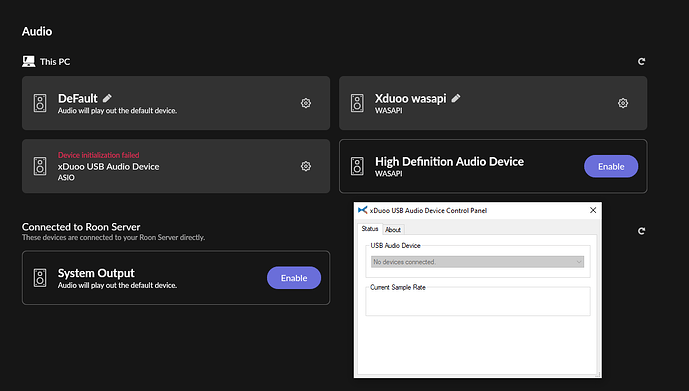Viewport: 689px width, 391px height.
Task: Click the This PC computer icon
Action: [29, 61]
